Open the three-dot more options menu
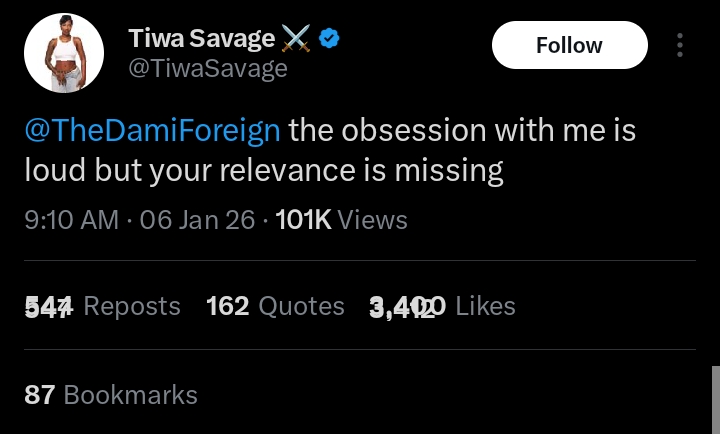The height and width of the screenshot is (434, 720). coord(680,45)
